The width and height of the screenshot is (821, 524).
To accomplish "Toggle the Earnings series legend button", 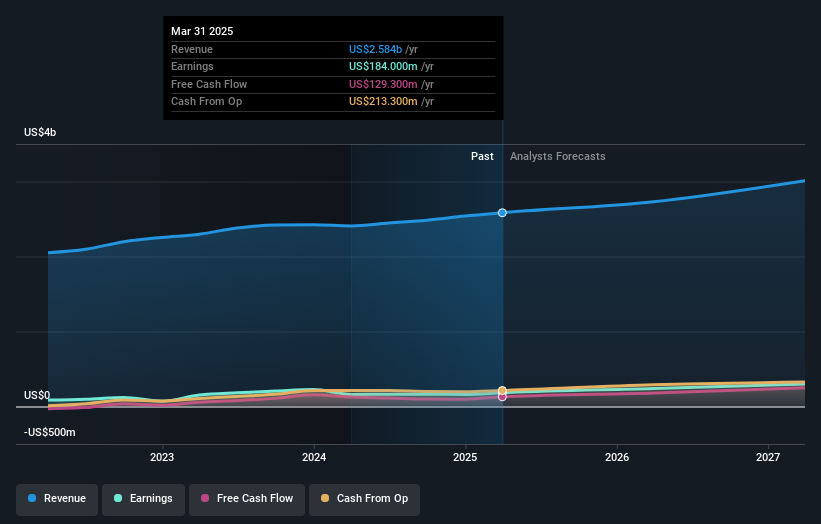I will pos(143,499).
